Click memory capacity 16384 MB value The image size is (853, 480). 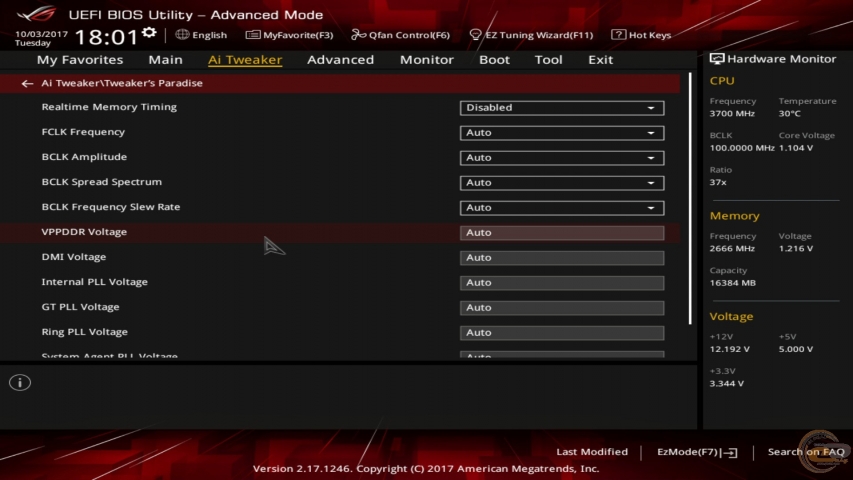click(732, 283)
